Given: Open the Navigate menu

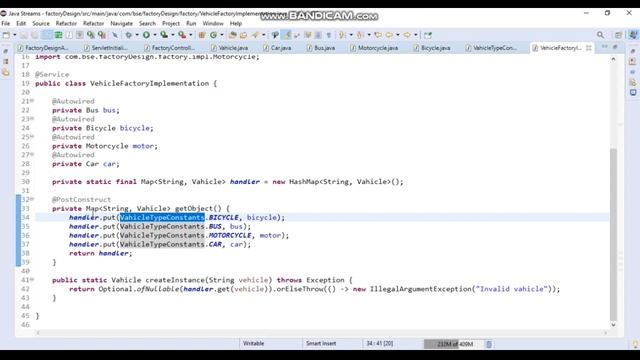Looking at the screenshot, I should click(122, 24).
